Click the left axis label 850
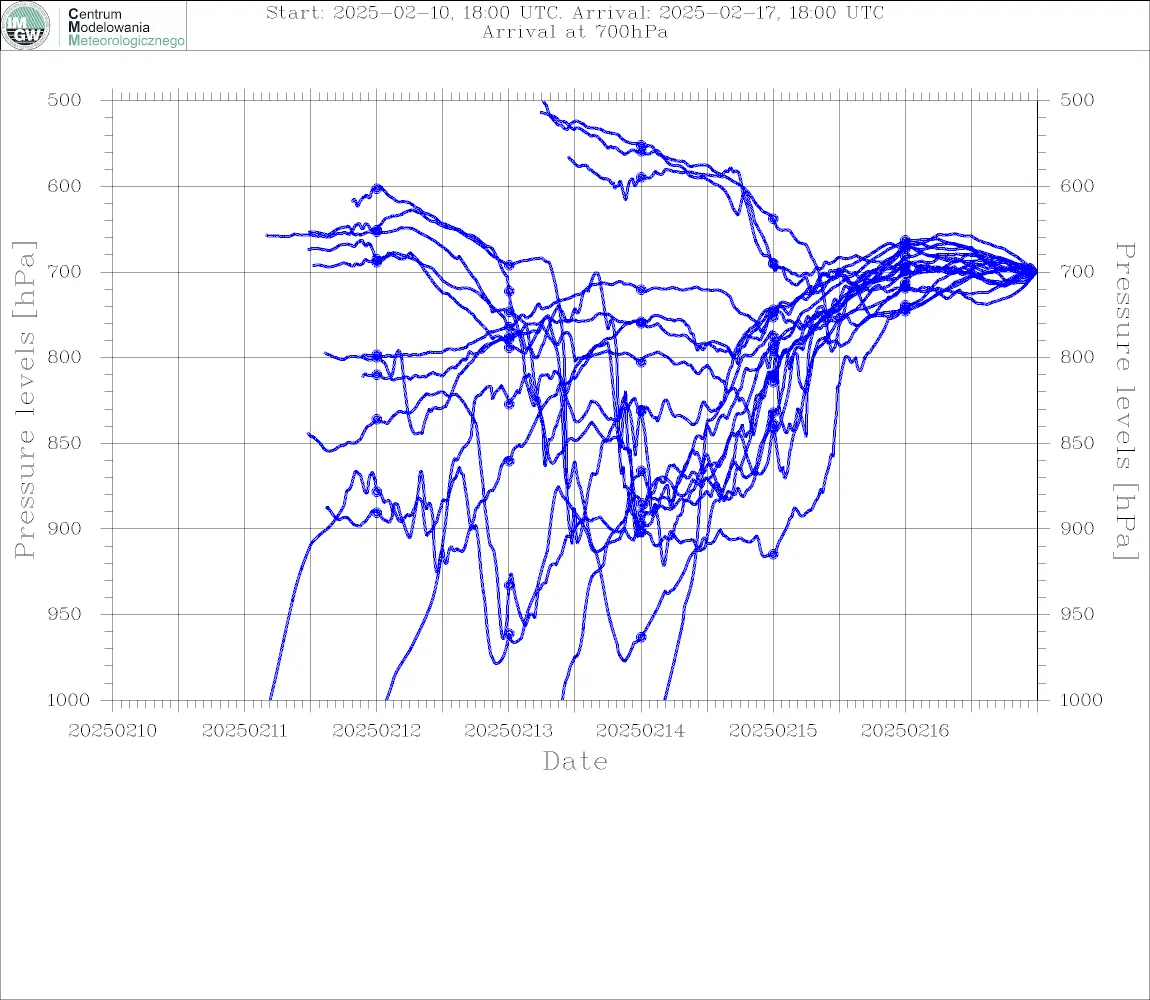The width and height of the screenshot is (1150, 1000). (x=65, y=442)
